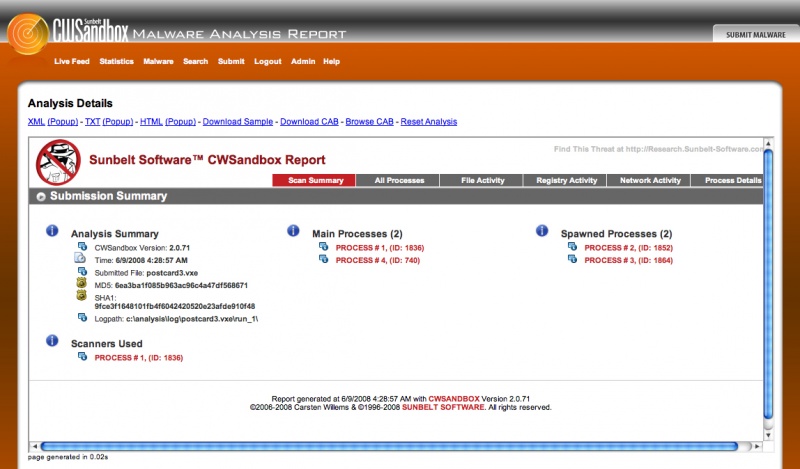Click icon beside PROCESS # 2 entry
Screen dimensions: 800x469
(572, 246)
